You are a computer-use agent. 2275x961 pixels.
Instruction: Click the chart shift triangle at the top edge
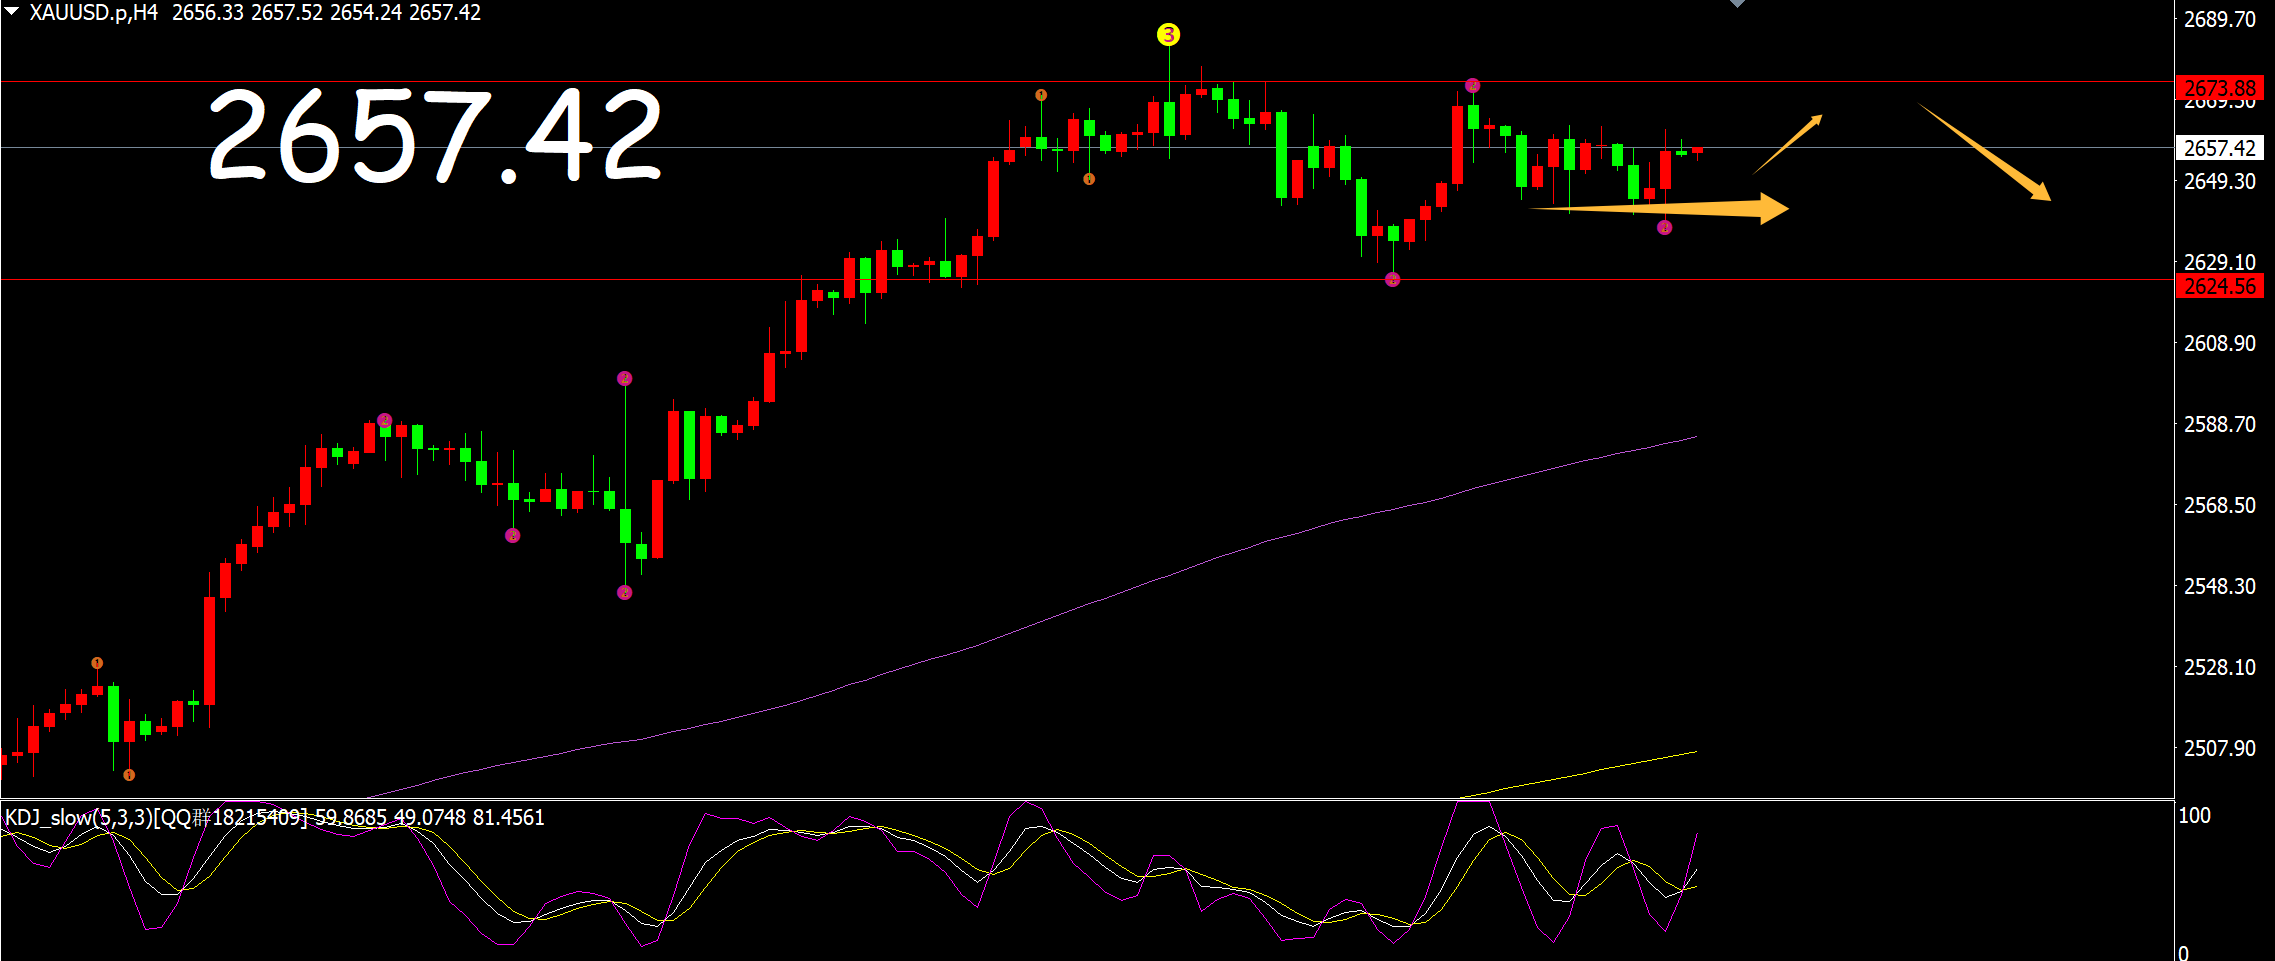[1737, 3]
